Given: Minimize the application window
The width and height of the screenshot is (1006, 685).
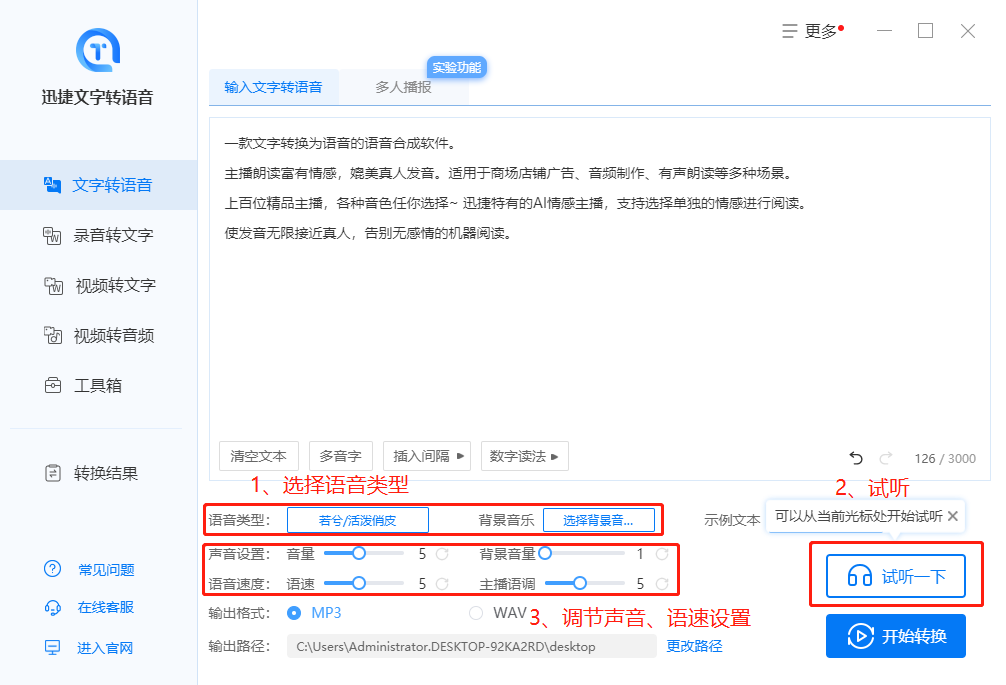Looking at the screenshot, I should 885,31.
